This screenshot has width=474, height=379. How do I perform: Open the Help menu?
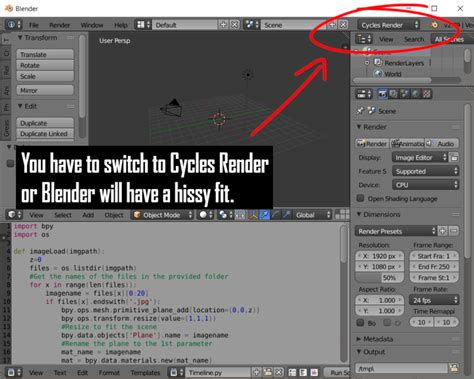point(121,25)
